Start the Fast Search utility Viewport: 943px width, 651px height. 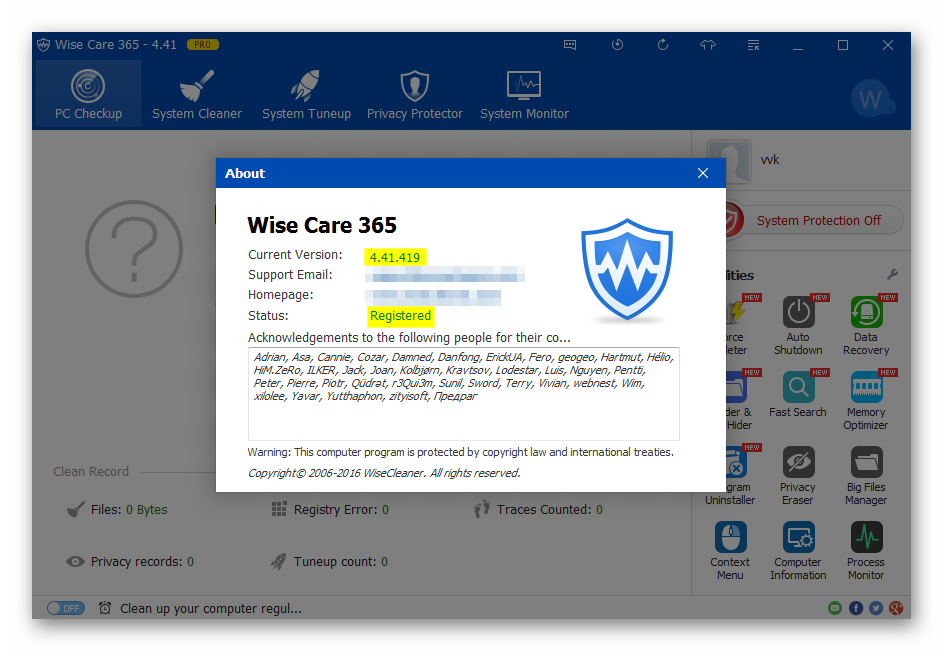pyautogui.click(x=798, y=395)
